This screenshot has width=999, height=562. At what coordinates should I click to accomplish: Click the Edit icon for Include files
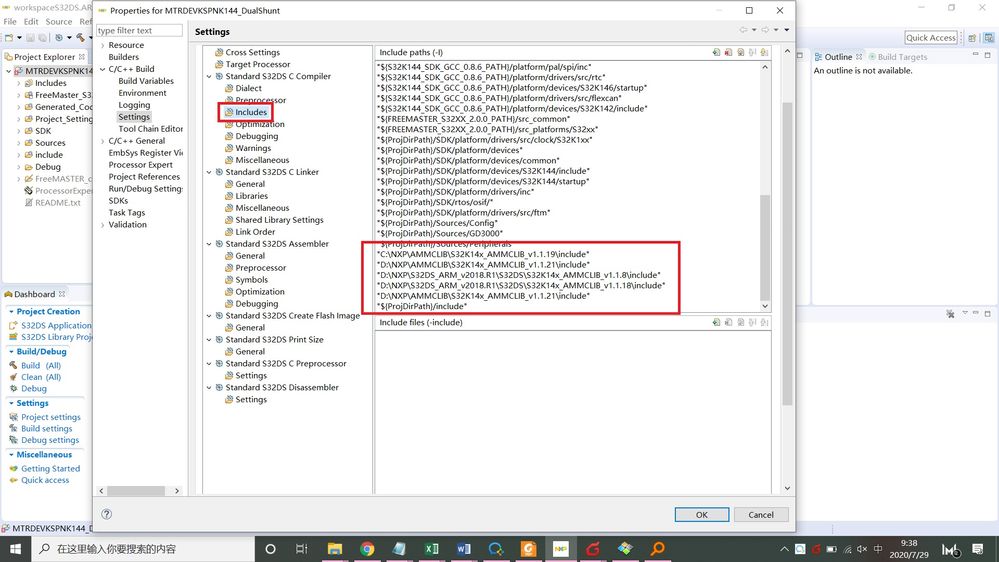[x=740, y=322]
